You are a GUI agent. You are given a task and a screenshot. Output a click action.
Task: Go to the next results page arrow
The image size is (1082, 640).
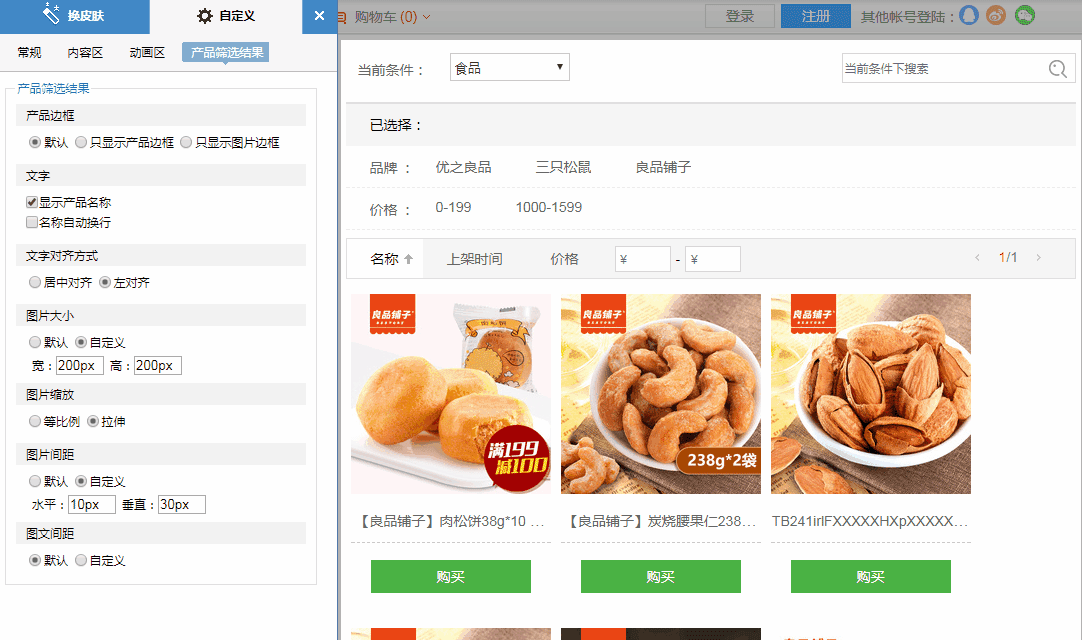(x=1038, y=258)
